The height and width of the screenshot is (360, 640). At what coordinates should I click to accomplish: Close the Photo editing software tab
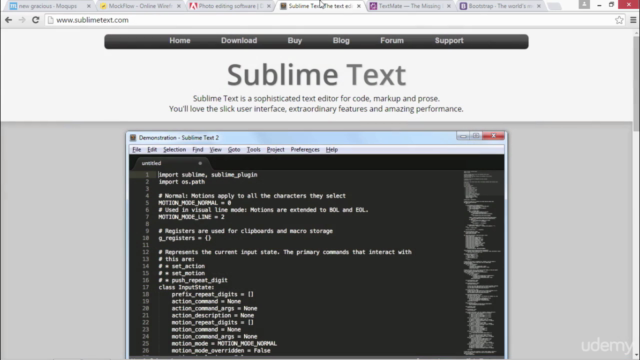269,6
